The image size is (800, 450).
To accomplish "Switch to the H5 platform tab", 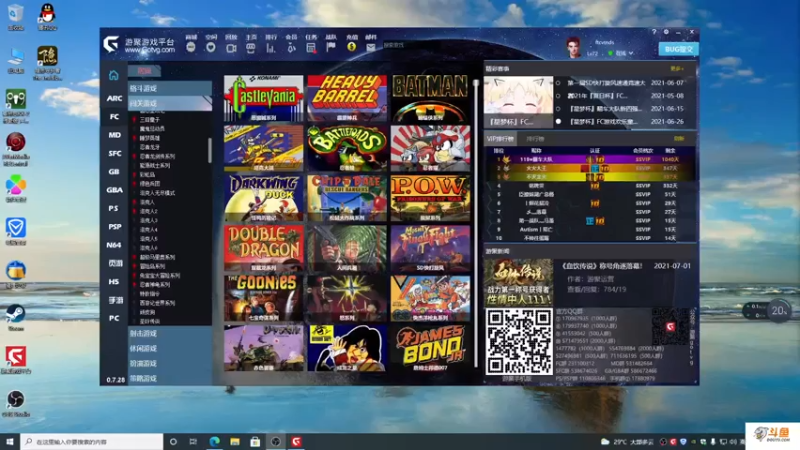I will coord(114,282).
